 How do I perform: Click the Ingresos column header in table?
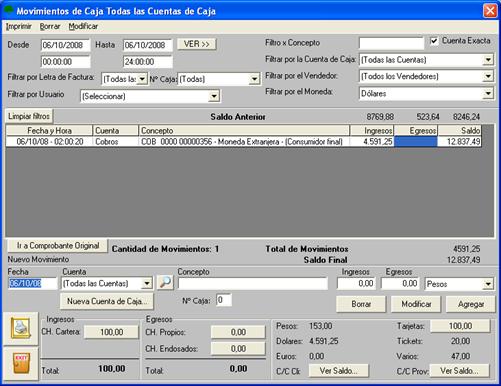point(372,130)
